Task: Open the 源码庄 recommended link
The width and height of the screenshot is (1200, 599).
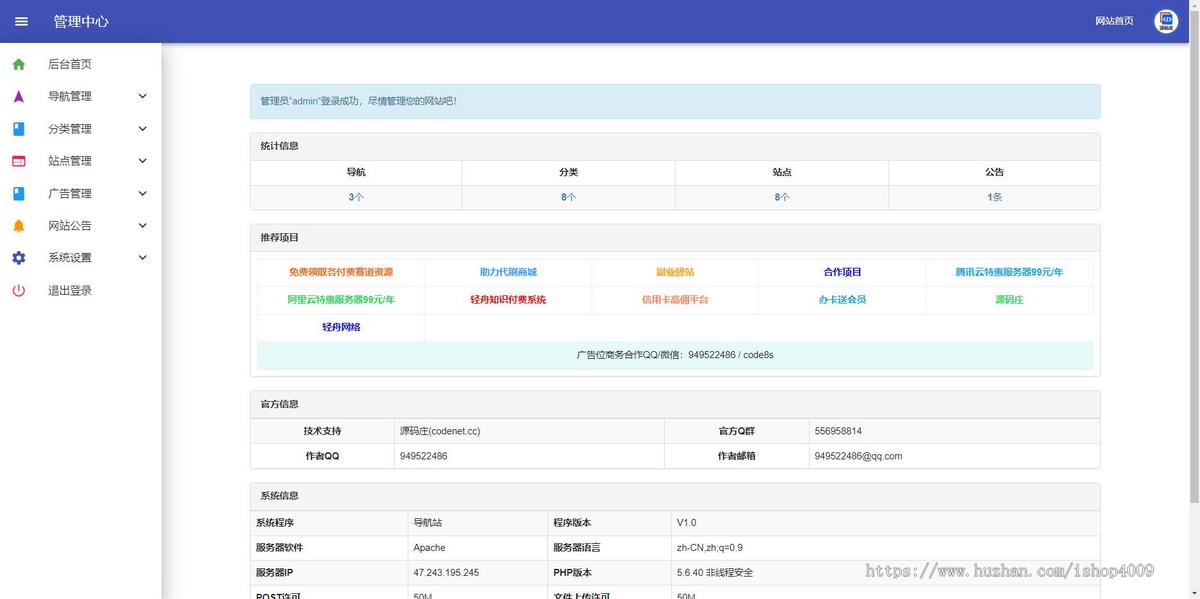Action: tap(1009, 300)
